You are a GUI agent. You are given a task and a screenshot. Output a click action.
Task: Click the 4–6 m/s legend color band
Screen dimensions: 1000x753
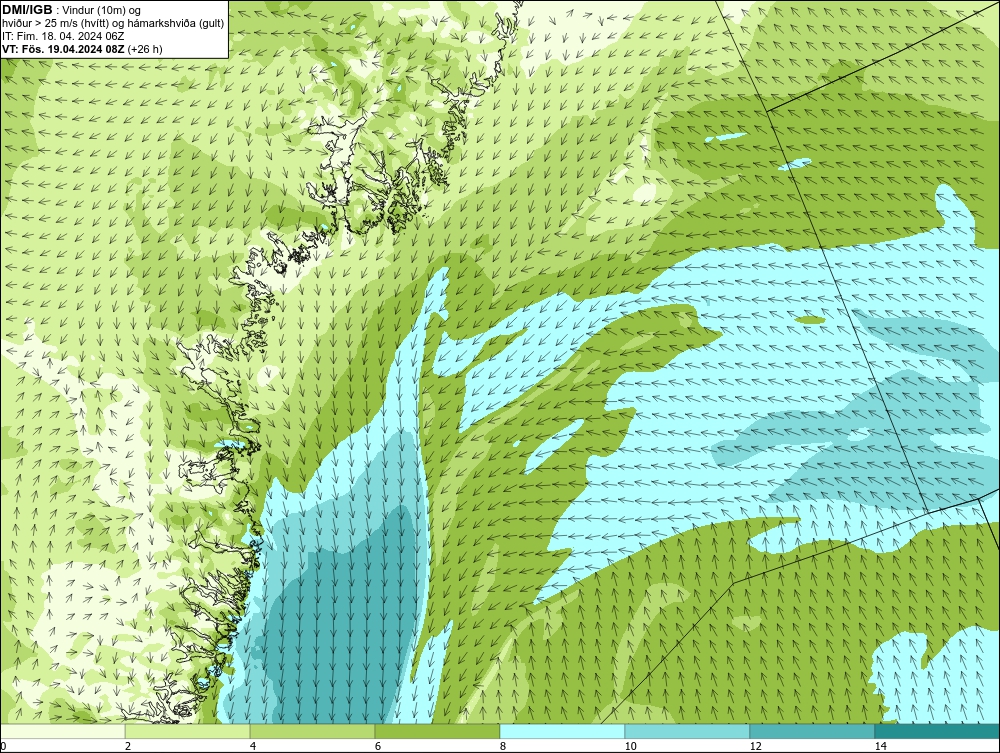tap(312, 731)
